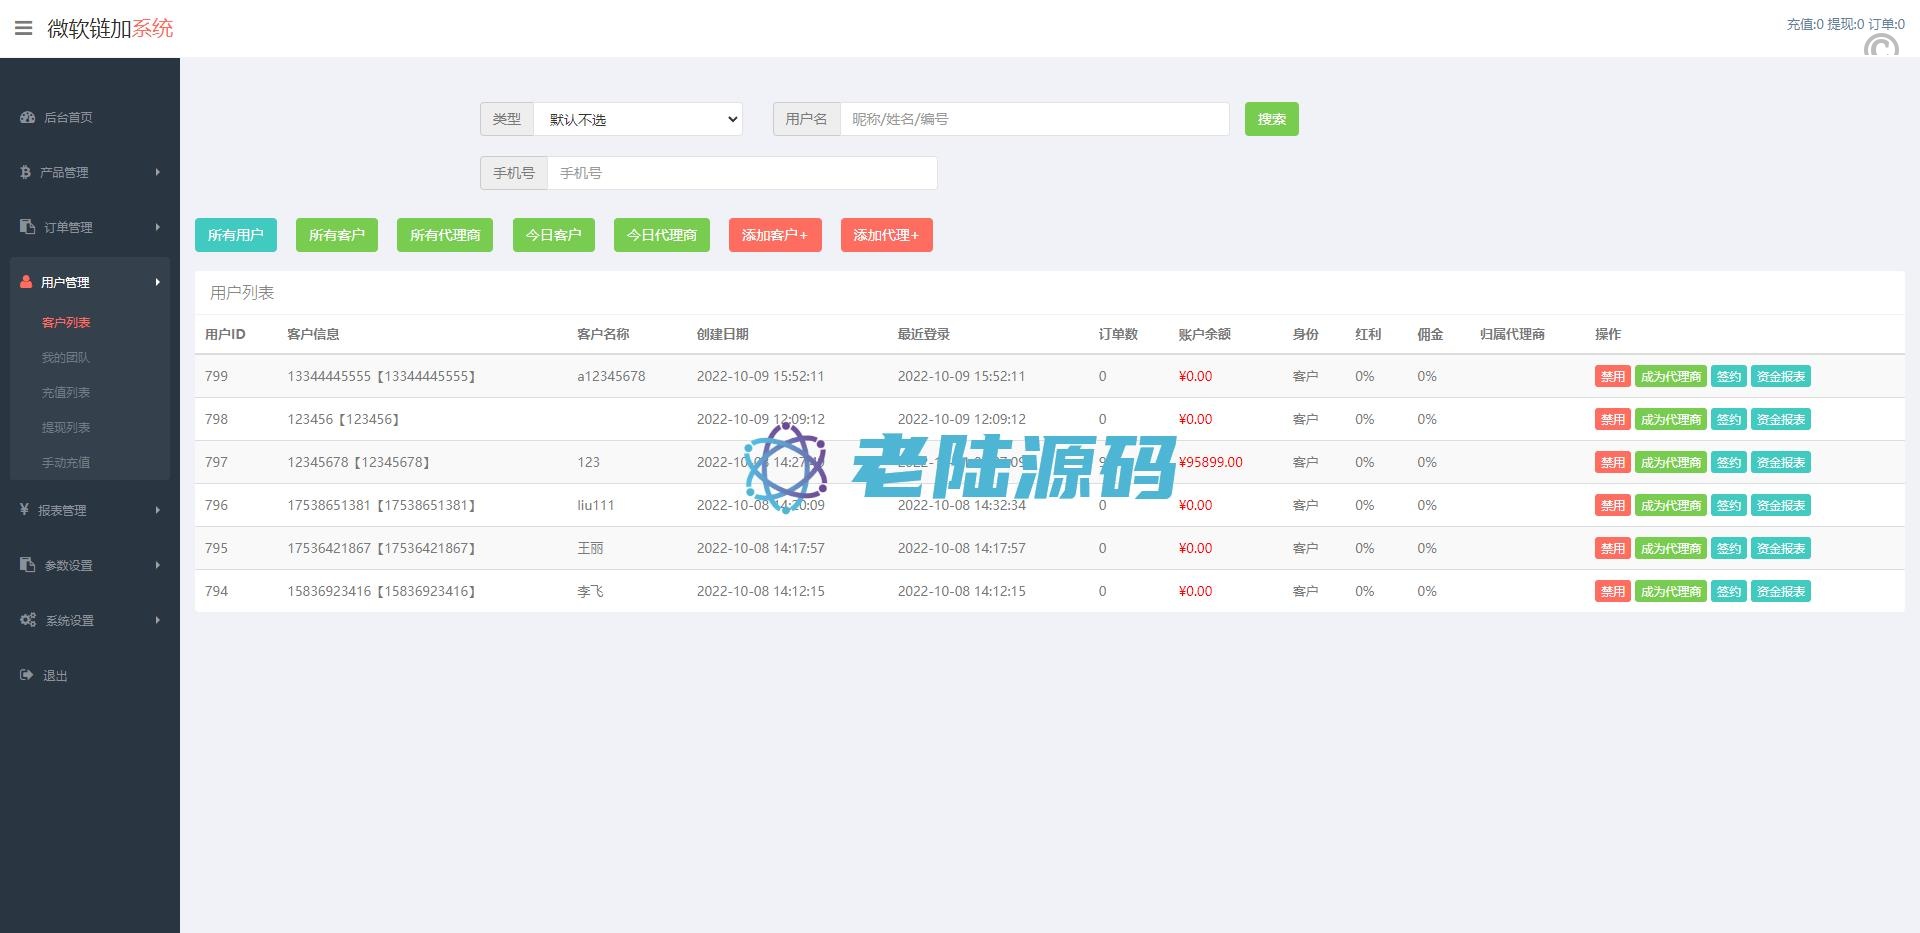
Task: Click 签约 for user 799
Action: click(x=1729, y=376)
